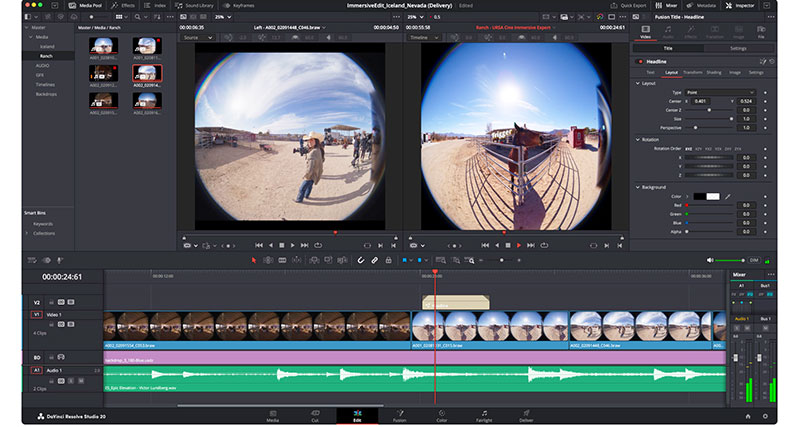Collapse the Rotation section

(x=638, y=139)
